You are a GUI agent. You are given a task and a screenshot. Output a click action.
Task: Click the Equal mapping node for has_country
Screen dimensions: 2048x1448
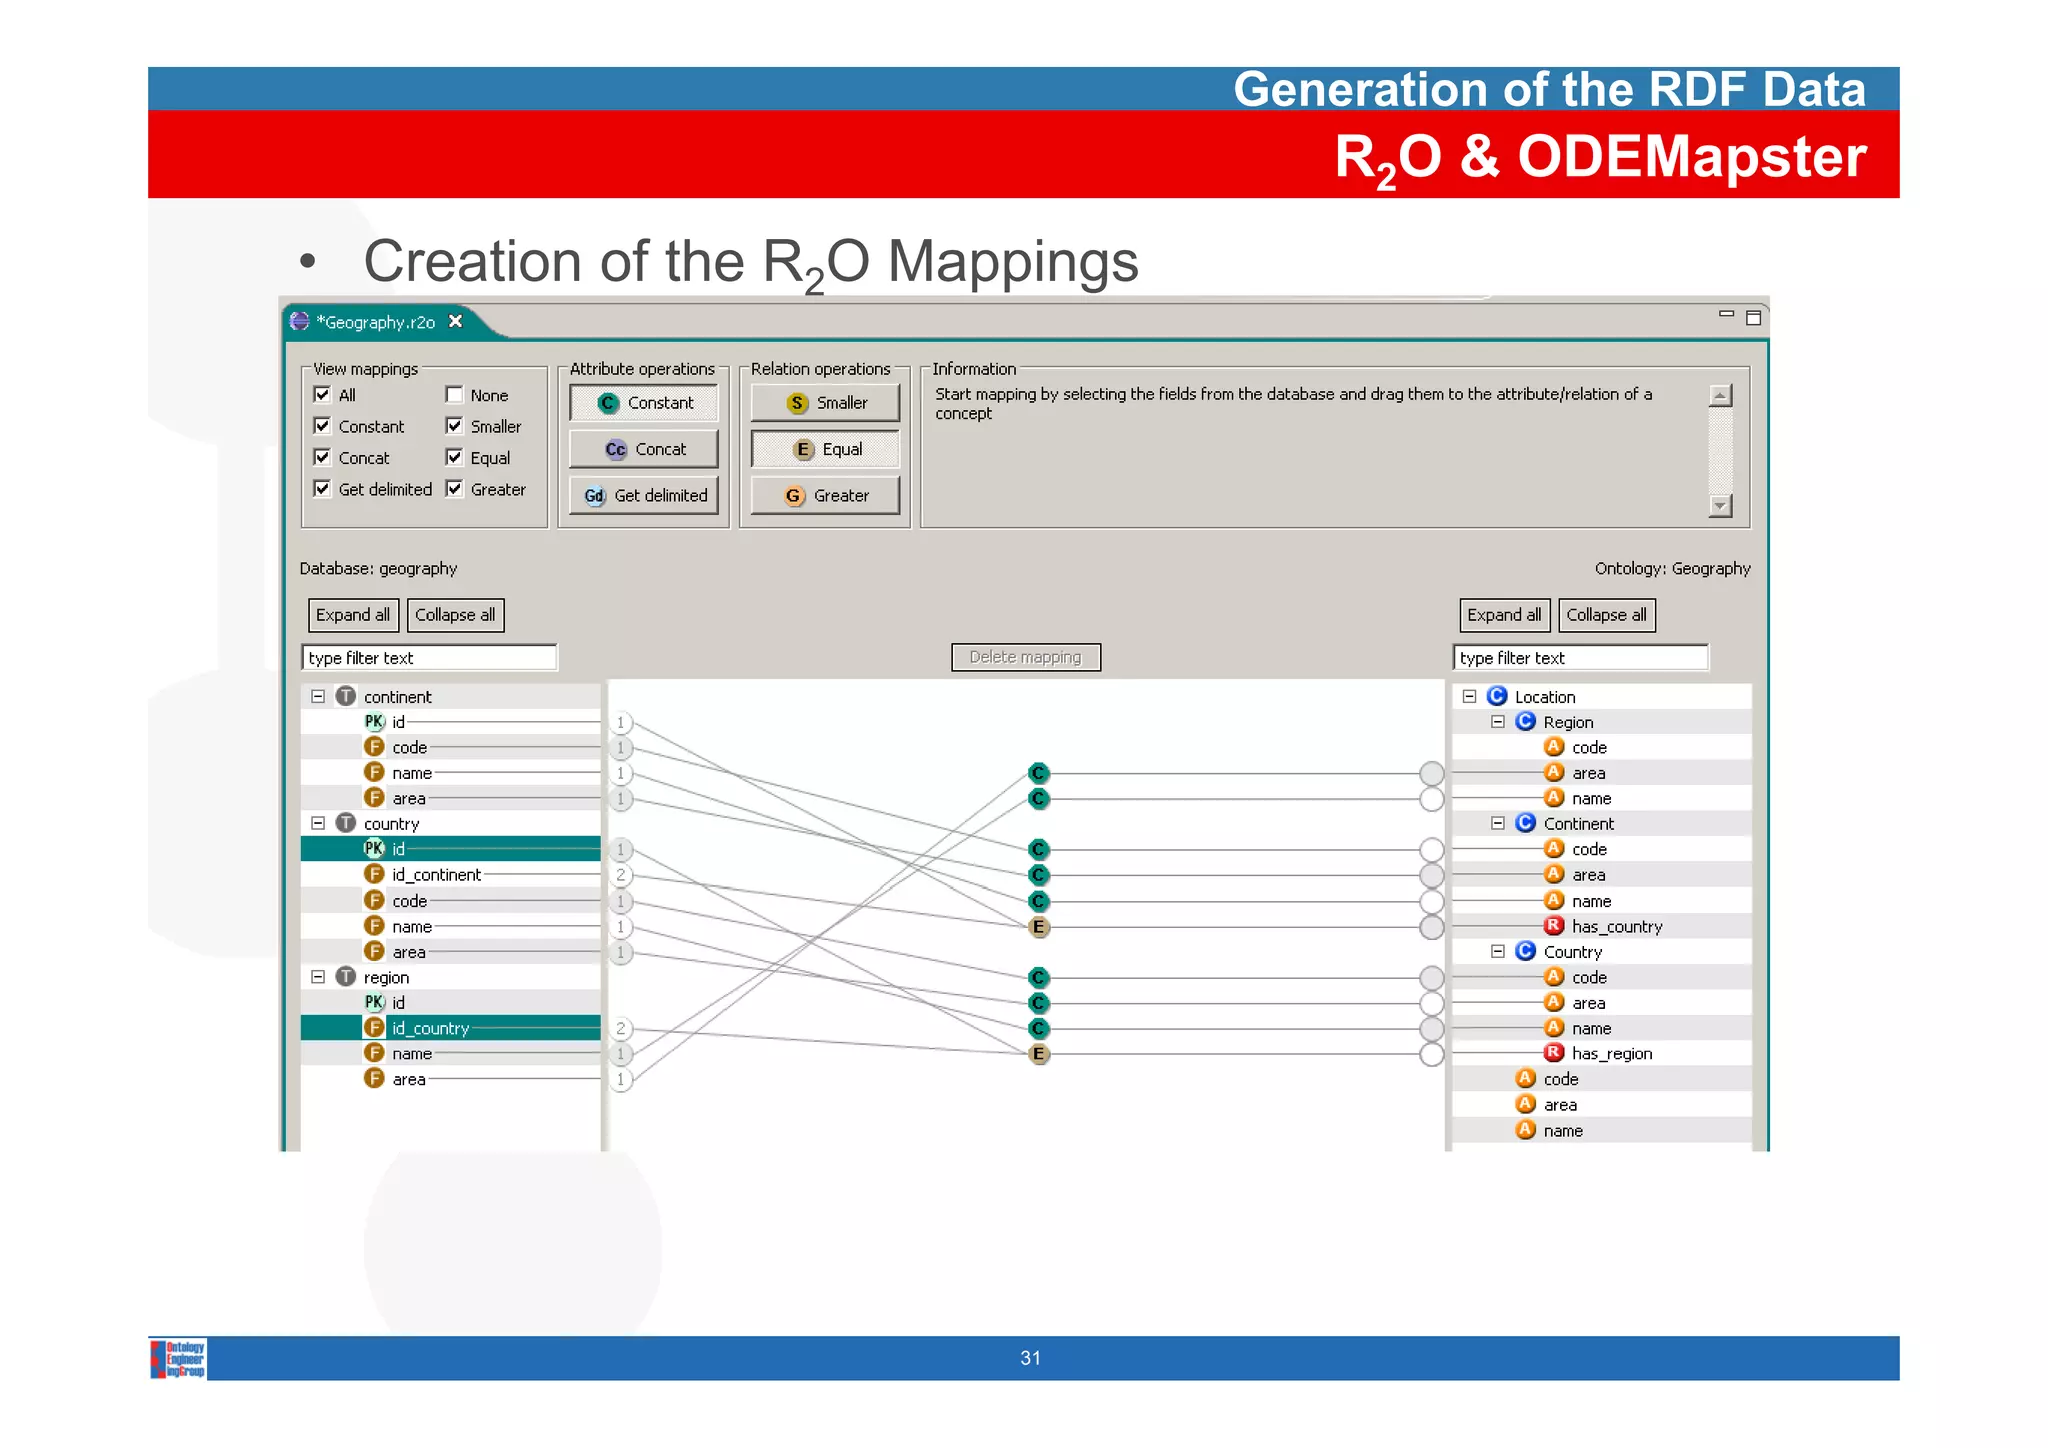[x=1039, y=927]
